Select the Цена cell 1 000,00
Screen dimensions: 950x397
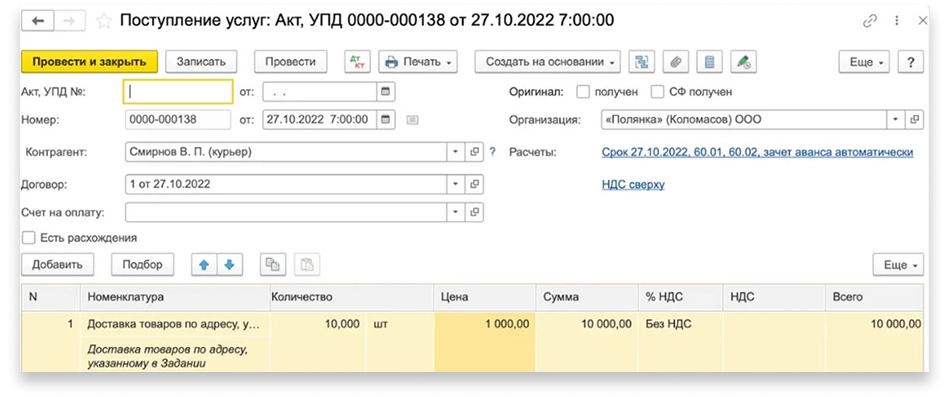[x=485, y=324]
